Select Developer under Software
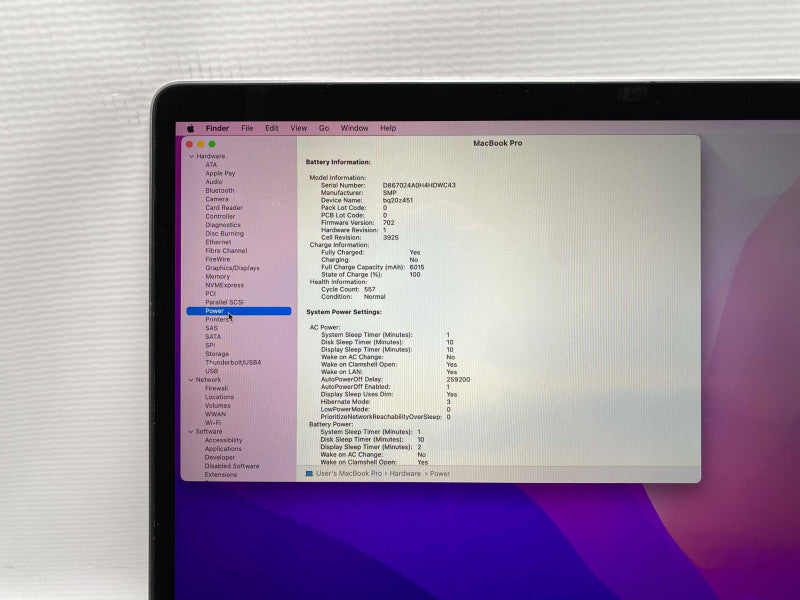This screenshot has height=600, width=800. [x=220, y=458]
